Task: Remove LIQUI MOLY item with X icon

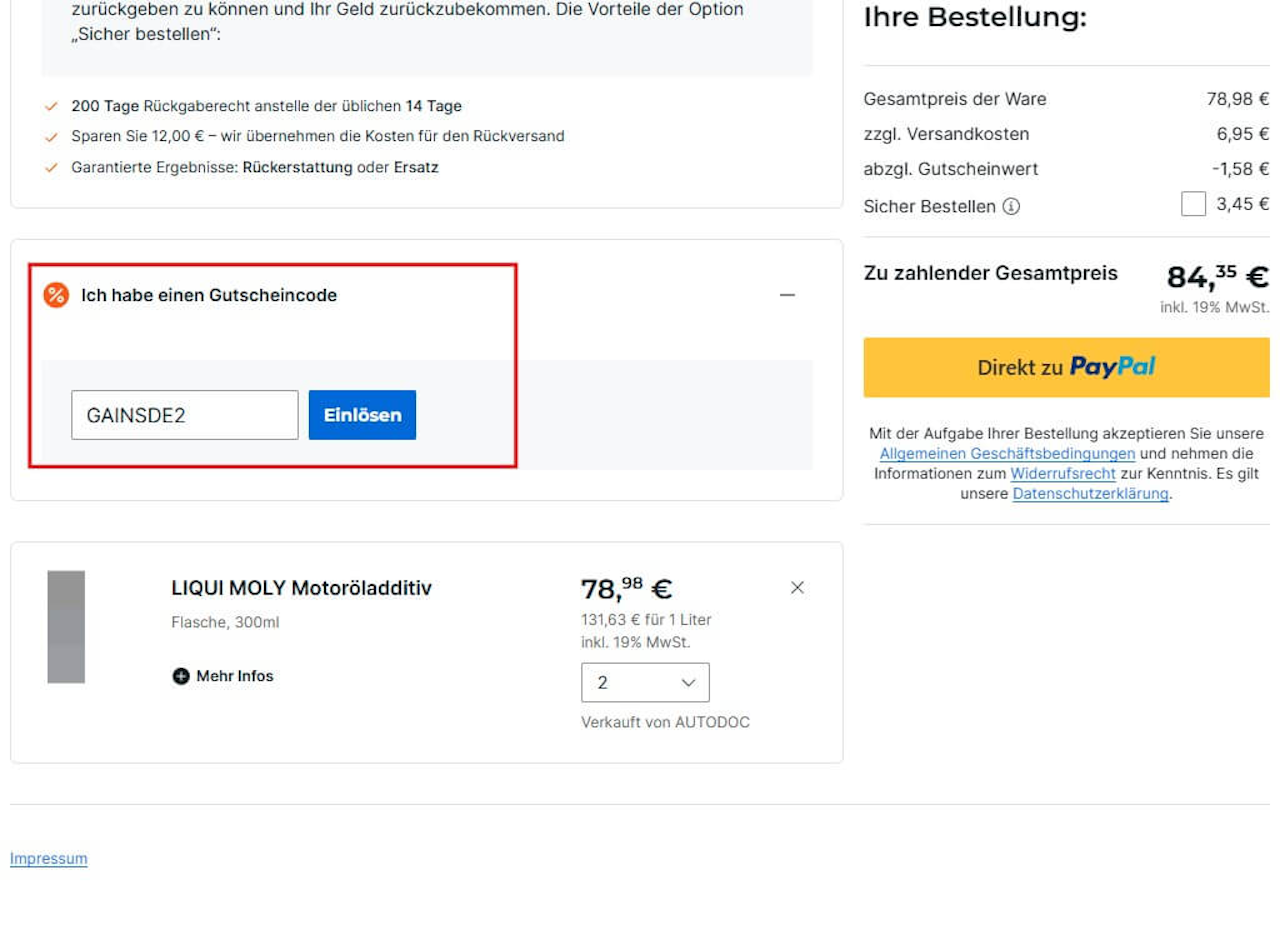Action: click(x=797, y=588)
